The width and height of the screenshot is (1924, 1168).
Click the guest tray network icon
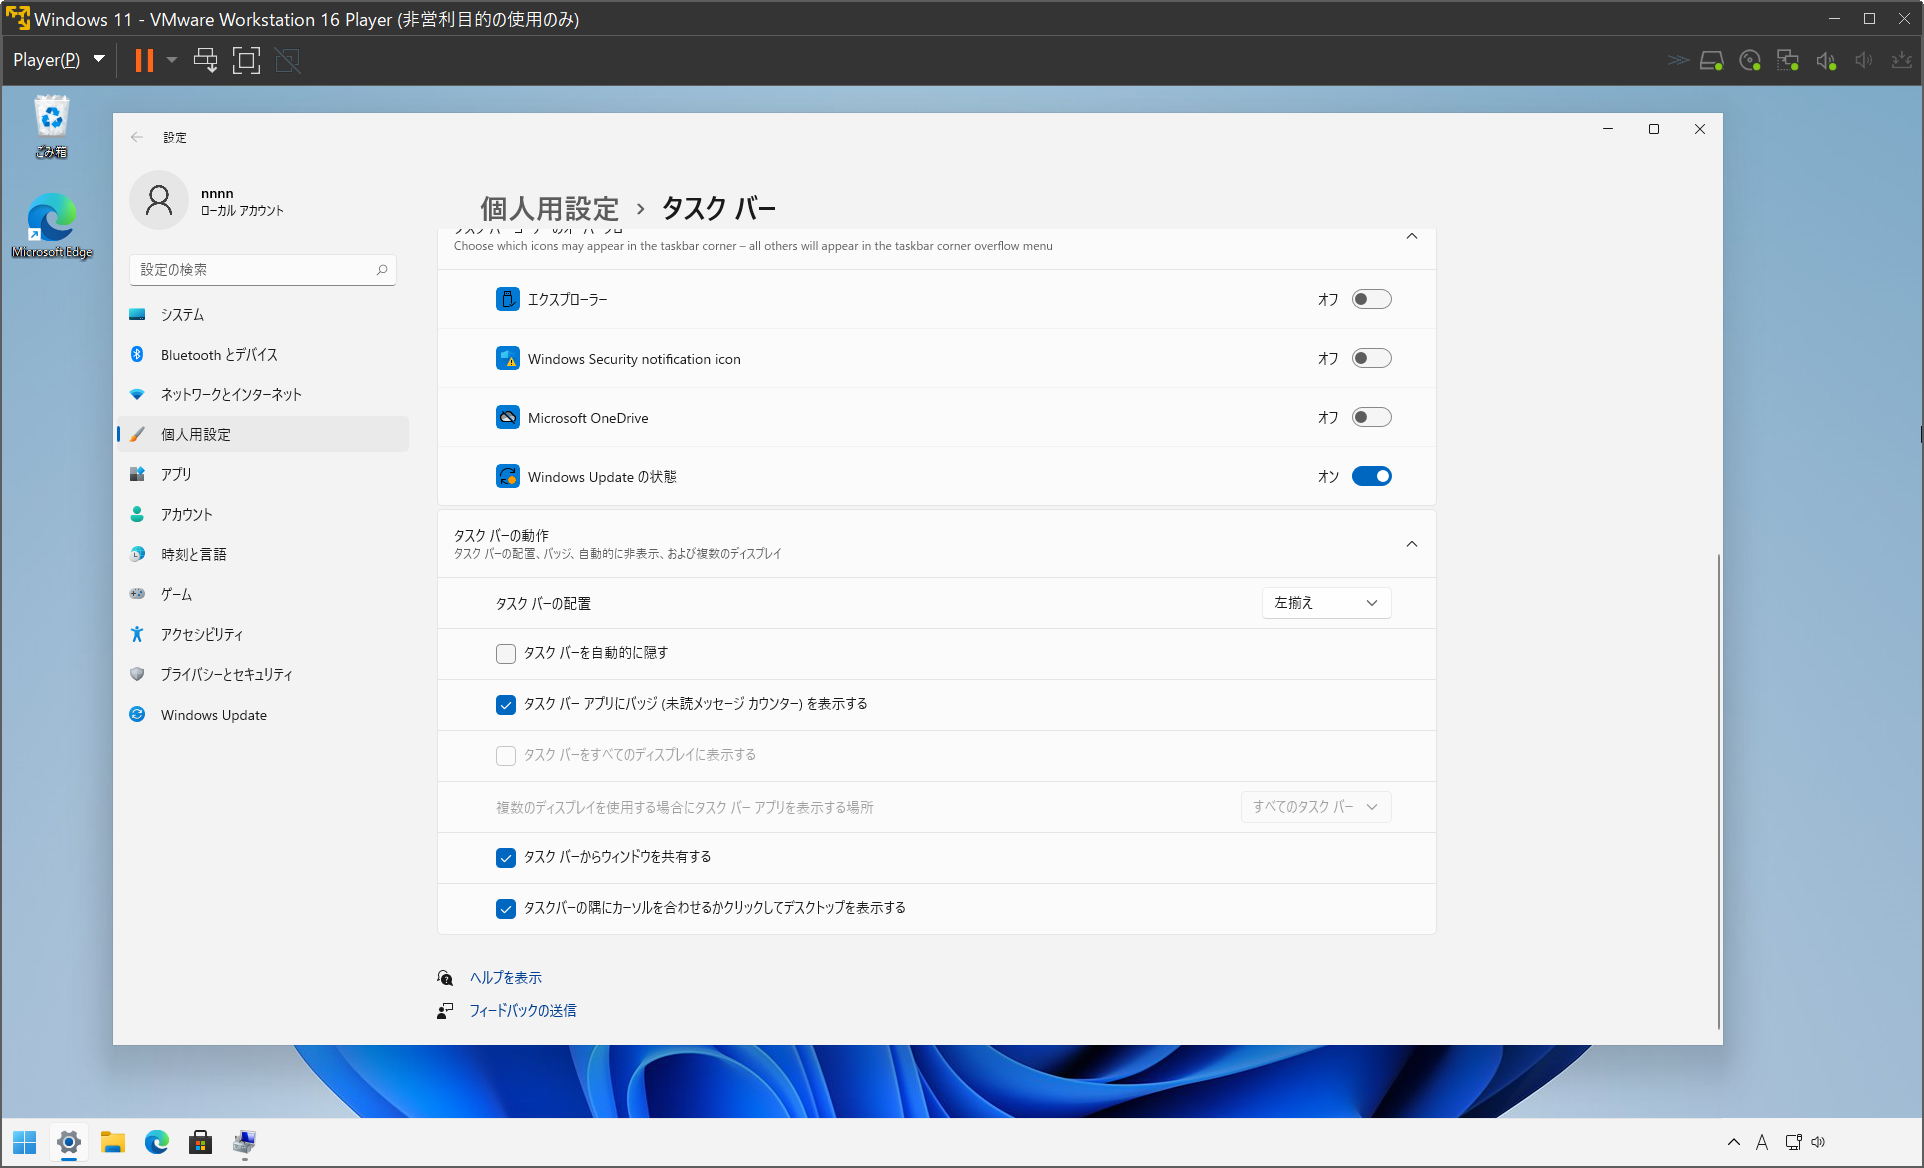pos(1794,1142)
